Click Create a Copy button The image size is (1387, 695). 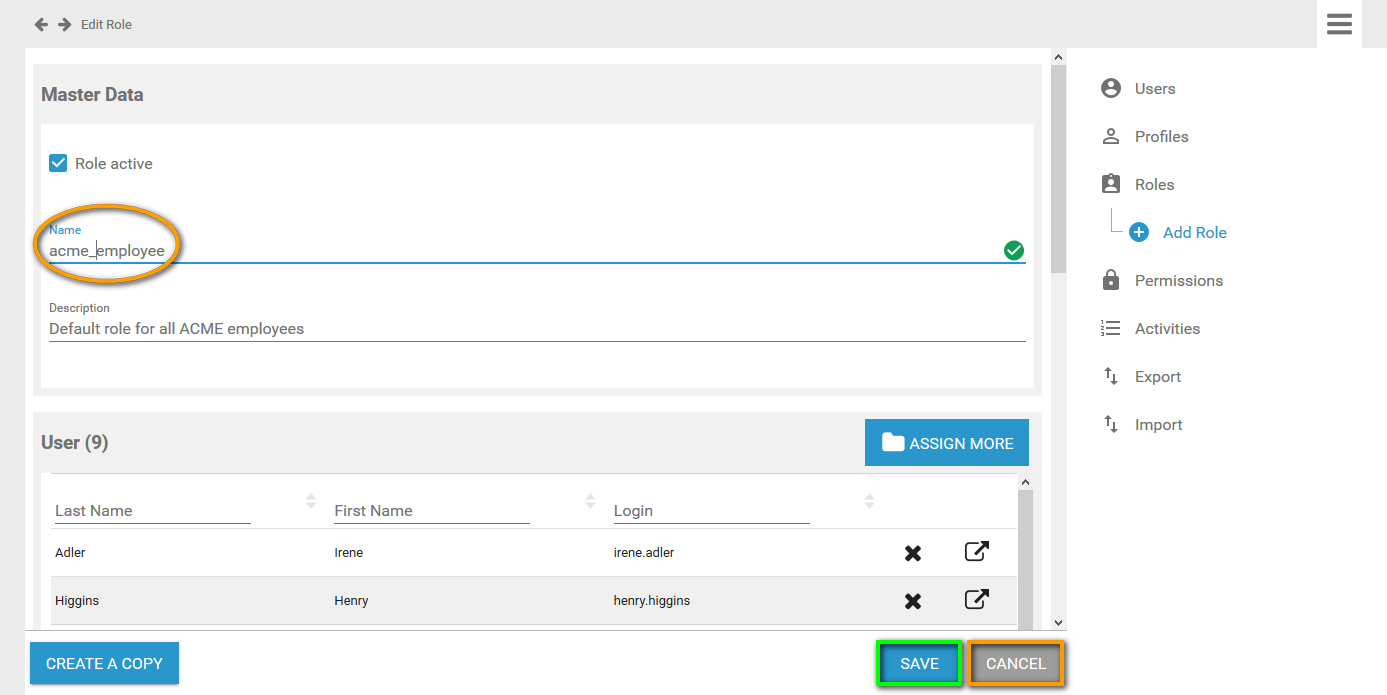(104, 664)
